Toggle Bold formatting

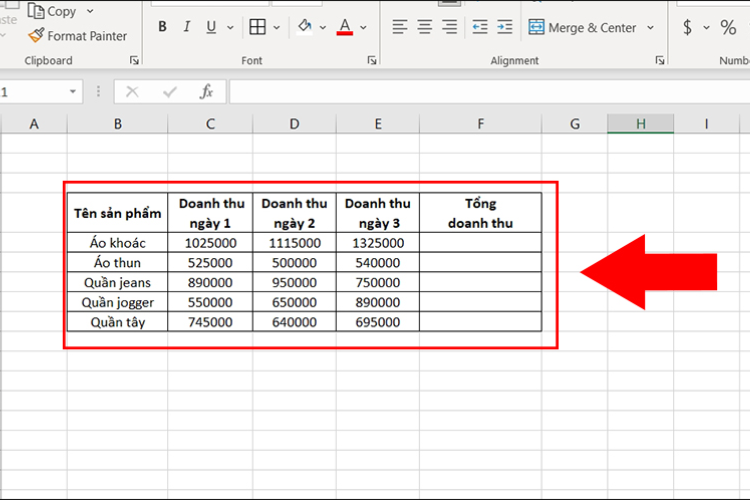163,27
